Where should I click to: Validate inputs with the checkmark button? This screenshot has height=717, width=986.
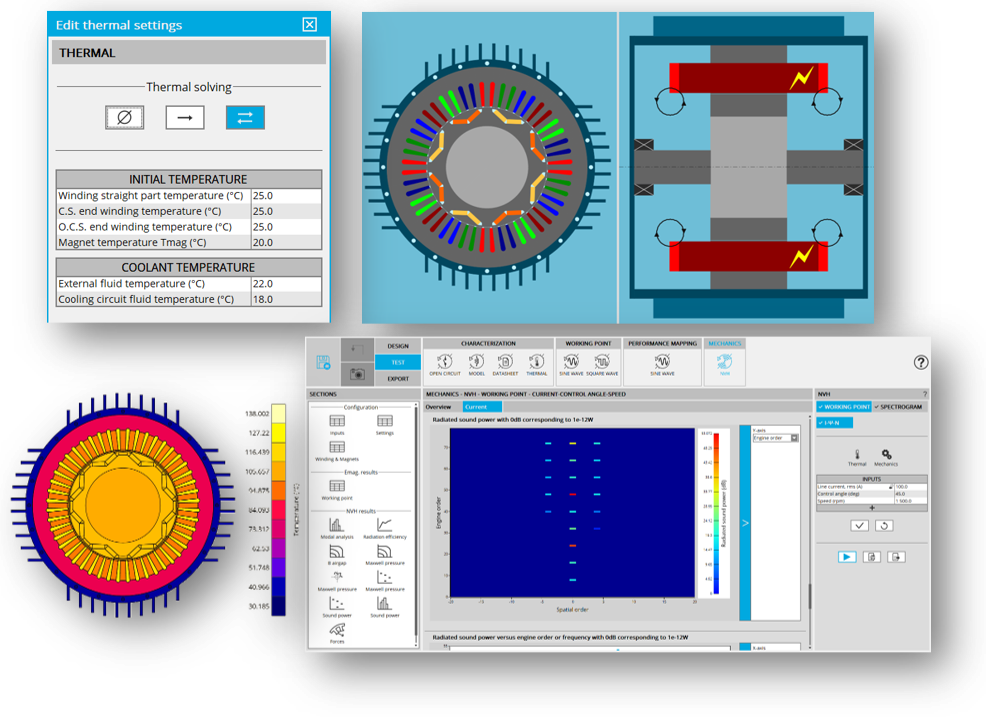(859, 526)
